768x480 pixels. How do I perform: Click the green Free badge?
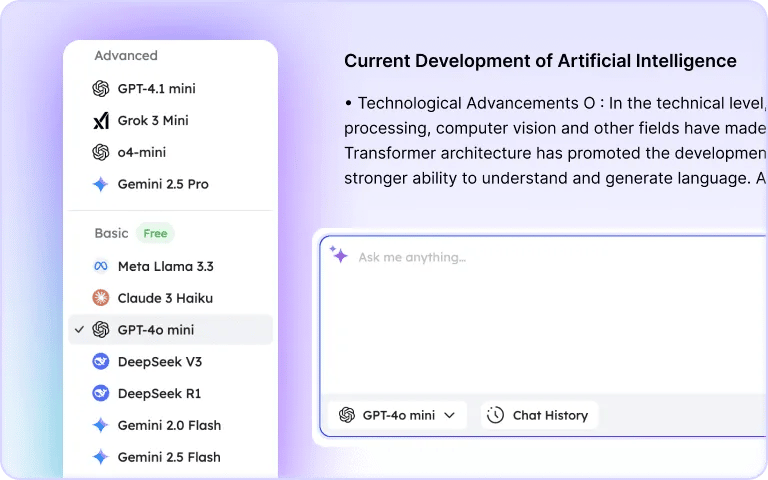point(155,234)
